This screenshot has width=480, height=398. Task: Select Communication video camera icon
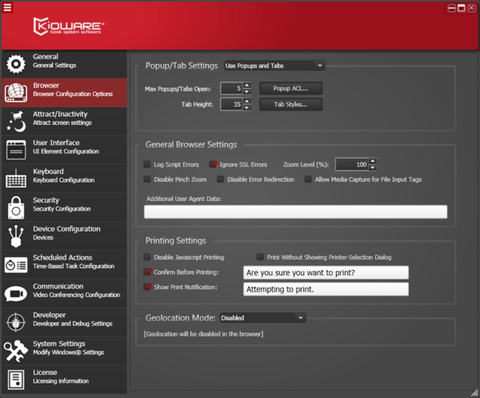(x=16, y=294)
